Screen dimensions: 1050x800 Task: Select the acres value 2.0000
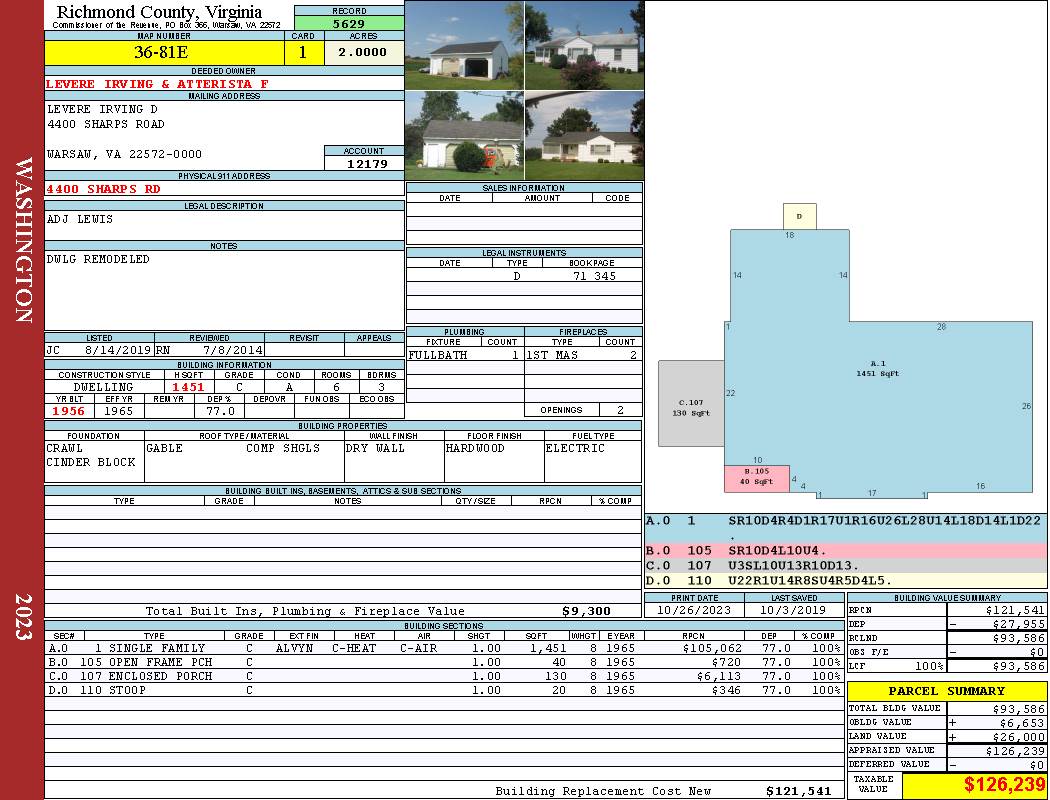tap(364, 53)
